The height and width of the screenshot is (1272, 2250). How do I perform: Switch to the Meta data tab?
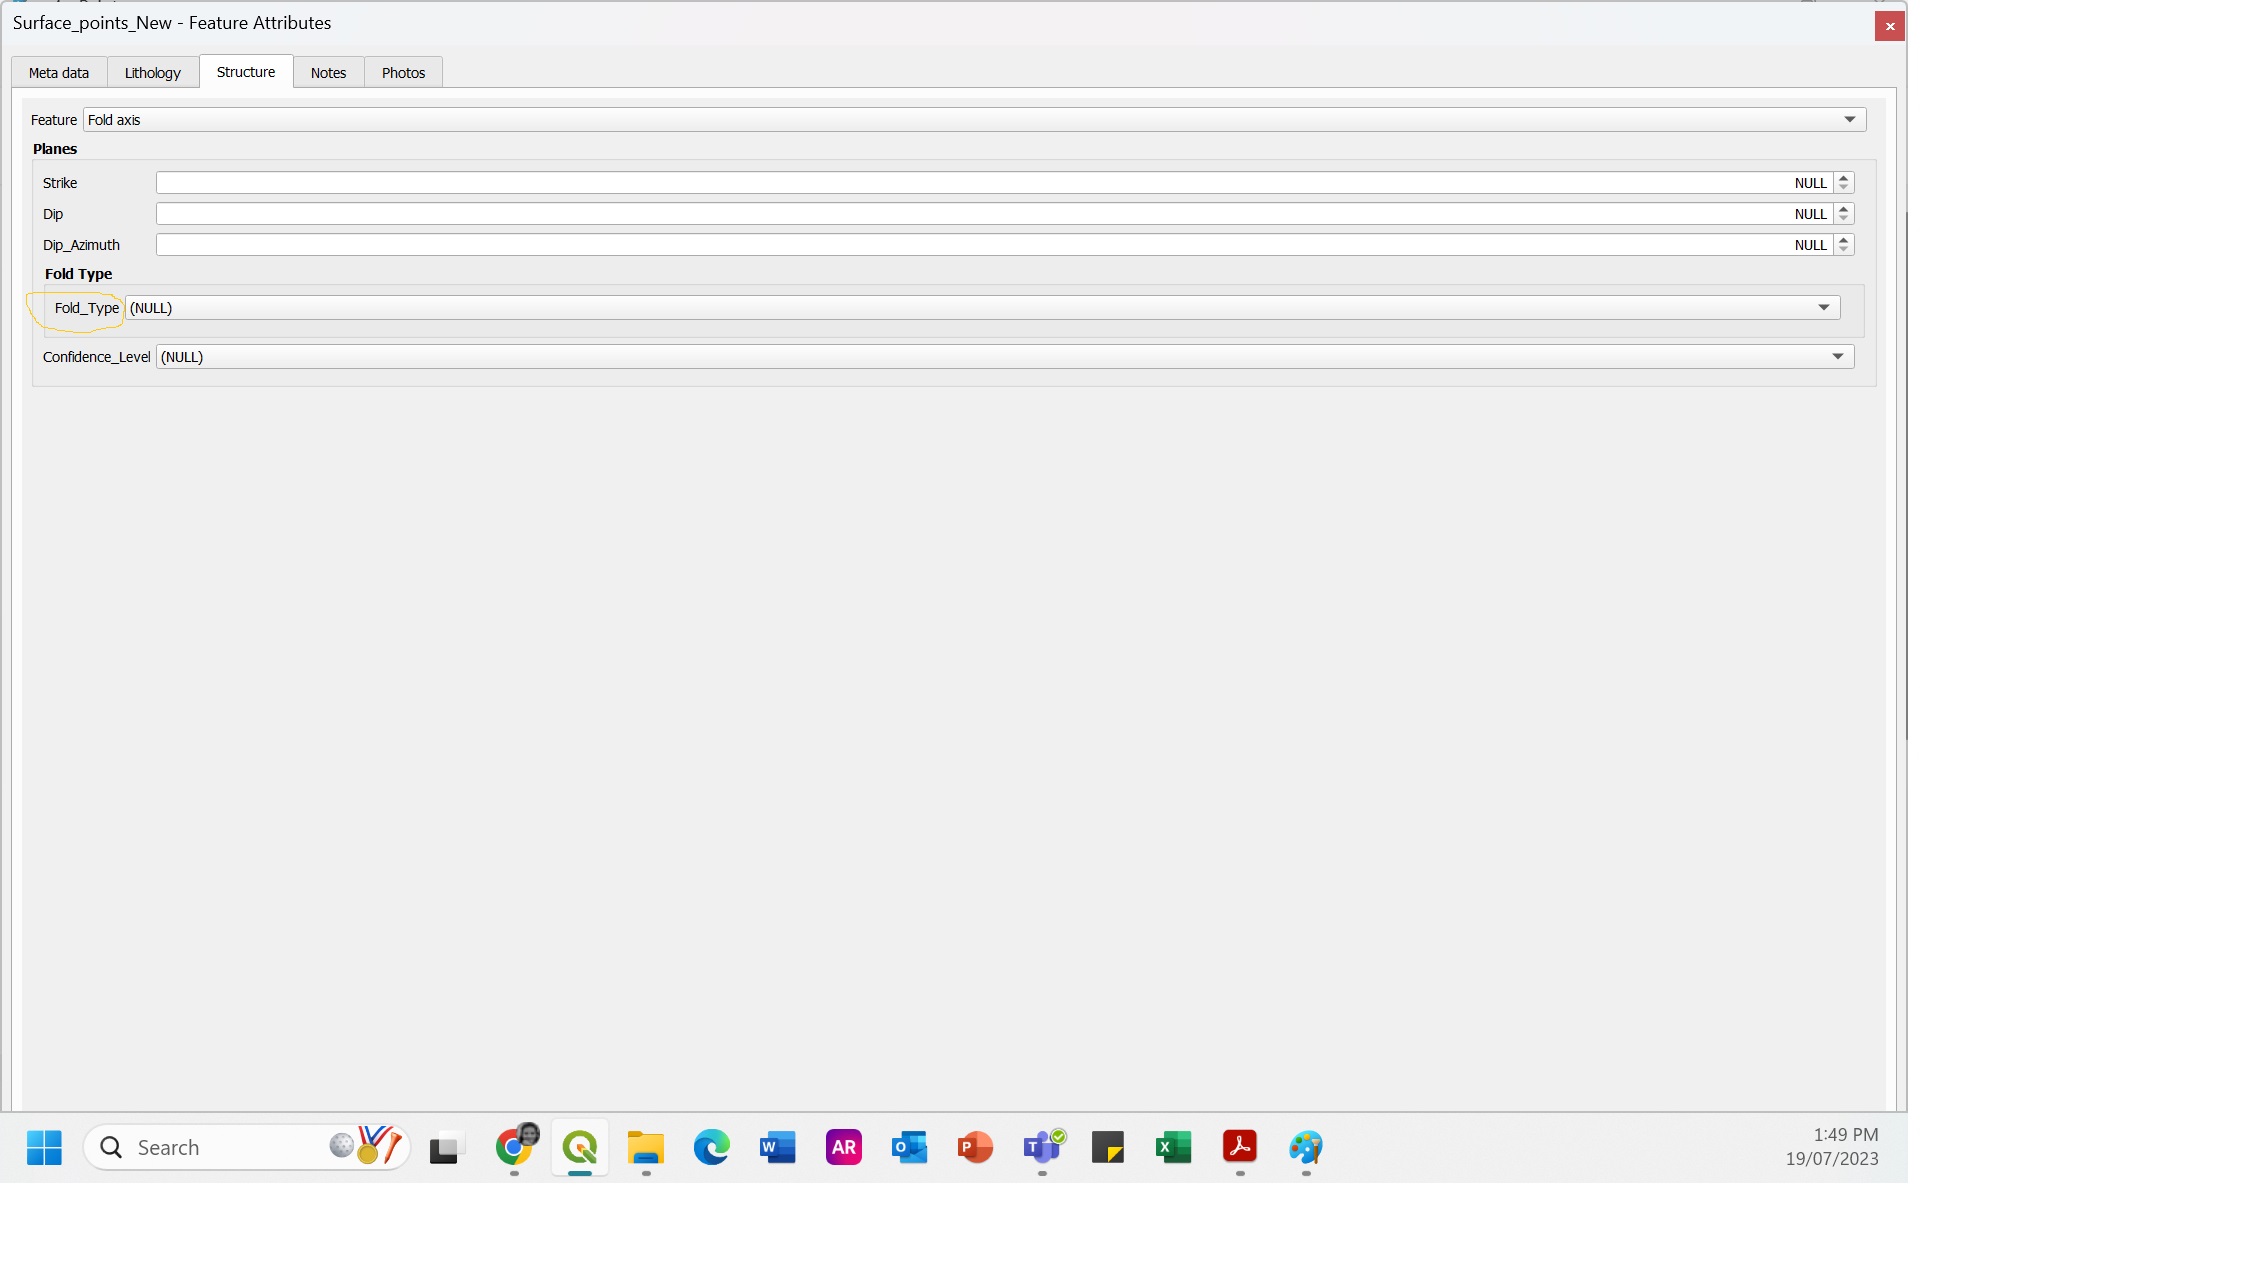59,71
